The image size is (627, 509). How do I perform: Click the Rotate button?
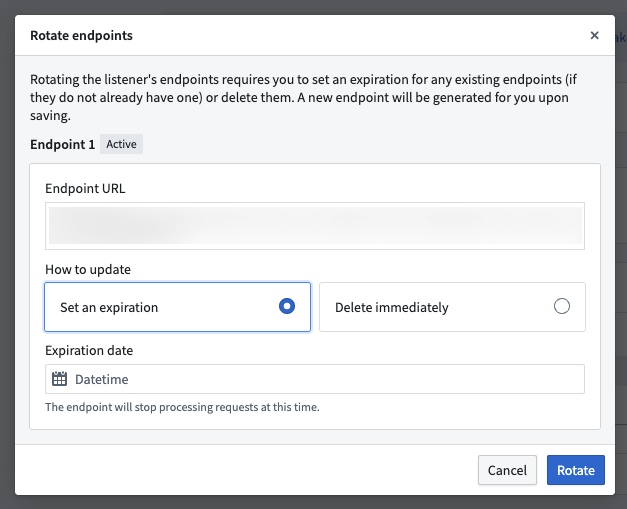point(575,470)
